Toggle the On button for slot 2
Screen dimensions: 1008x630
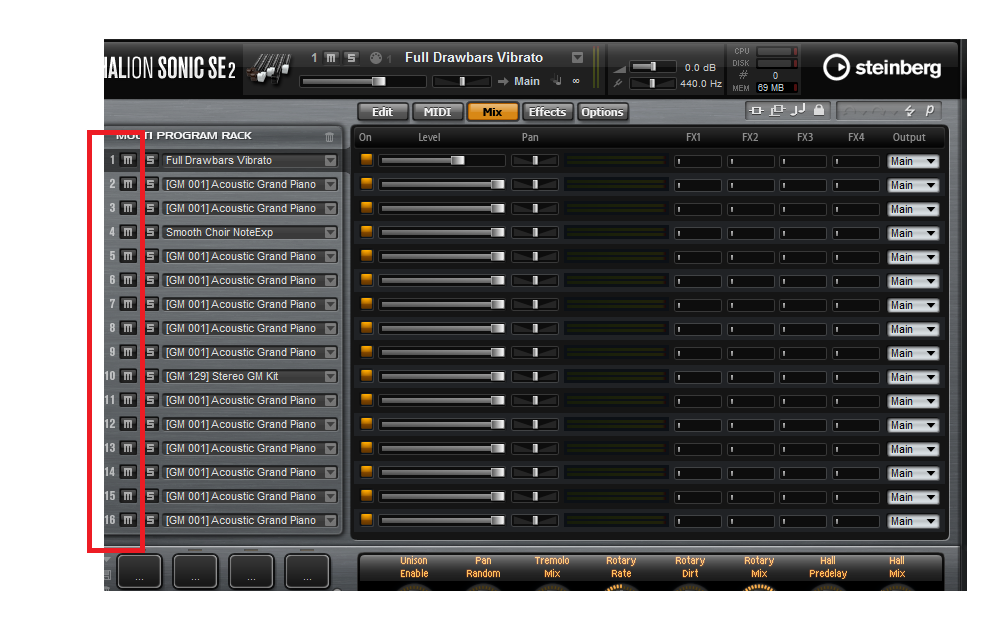pyautogui.click(x=366, y=184)
